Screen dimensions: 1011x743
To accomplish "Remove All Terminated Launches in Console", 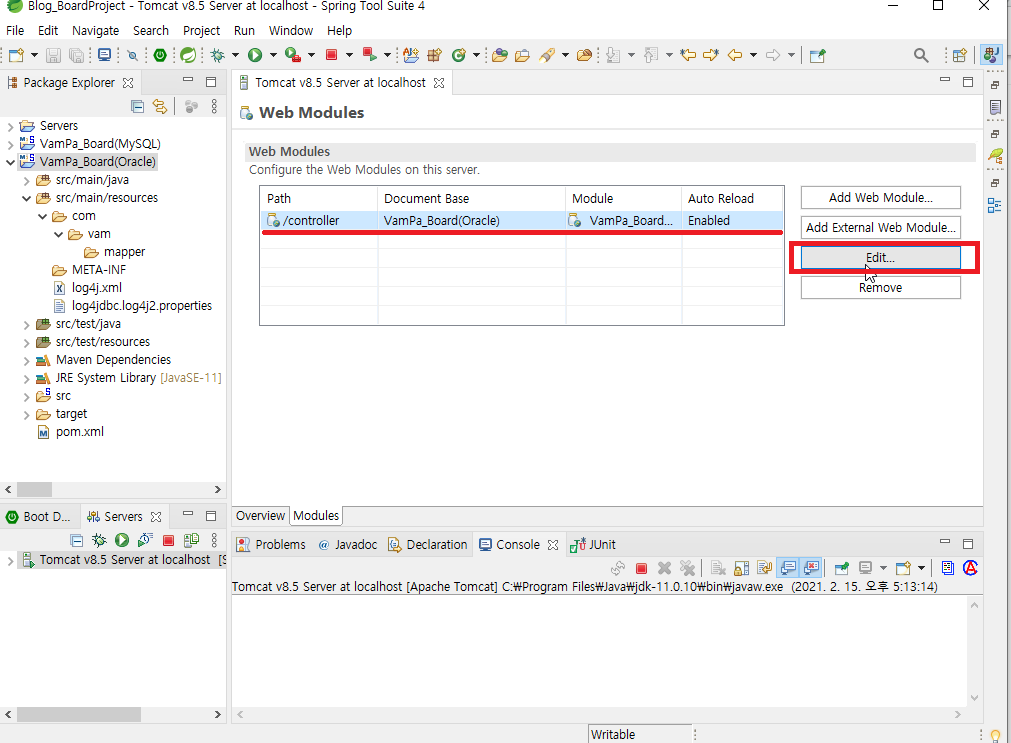I will pos(687,568).
